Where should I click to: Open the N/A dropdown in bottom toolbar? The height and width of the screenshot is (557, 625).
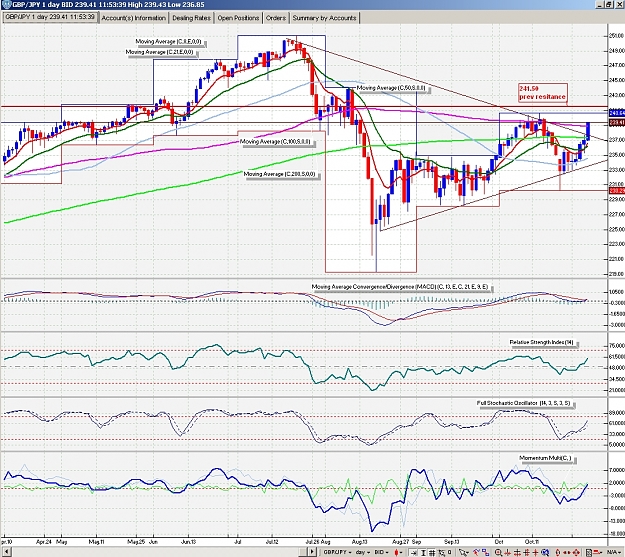(613, 552)
